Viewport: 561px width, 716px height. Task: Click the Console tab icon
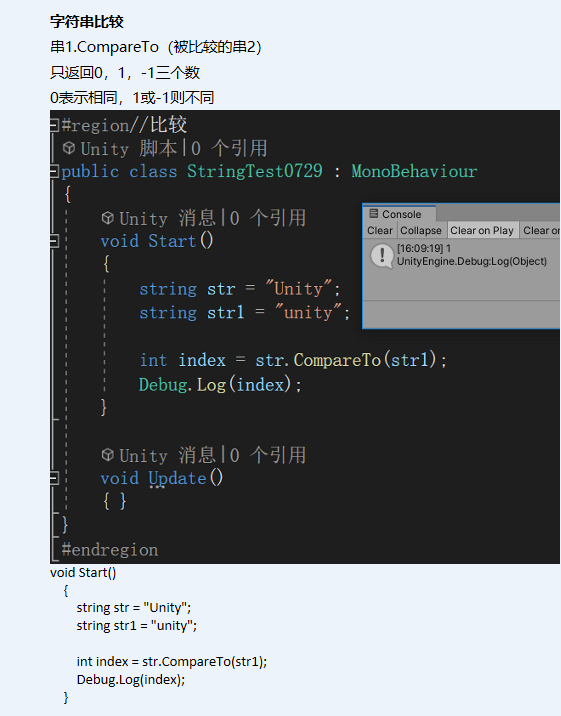tap(373, 214)
